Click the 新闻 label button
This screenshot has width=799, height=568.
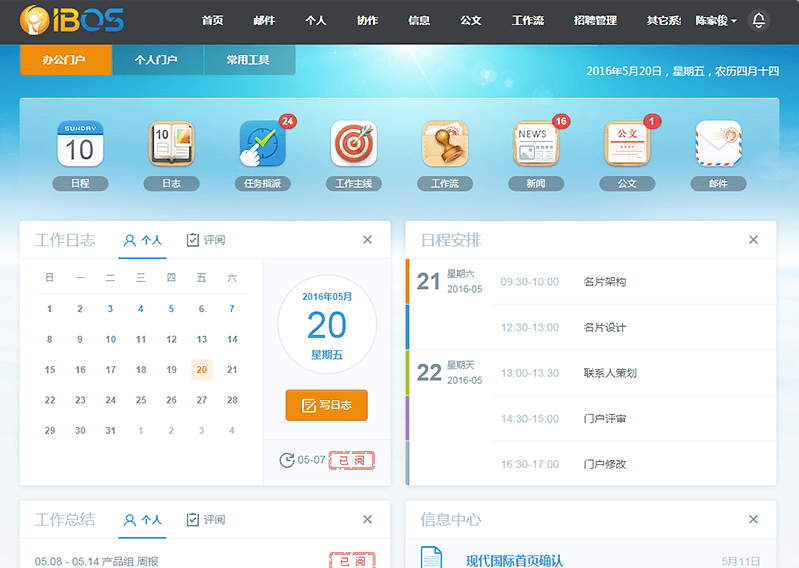tap(536, 183)
